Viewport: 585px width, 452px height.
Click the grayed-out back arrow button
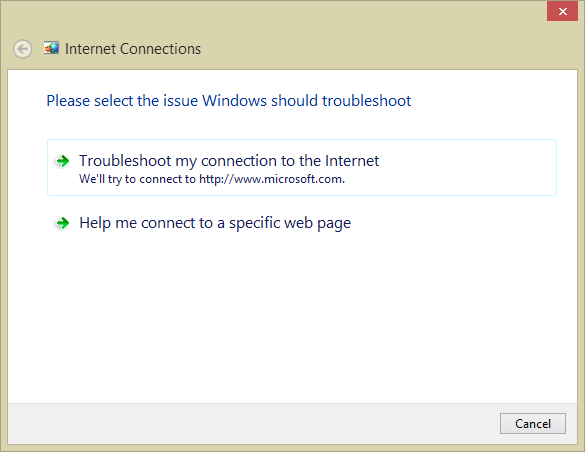tap(23, 49)
